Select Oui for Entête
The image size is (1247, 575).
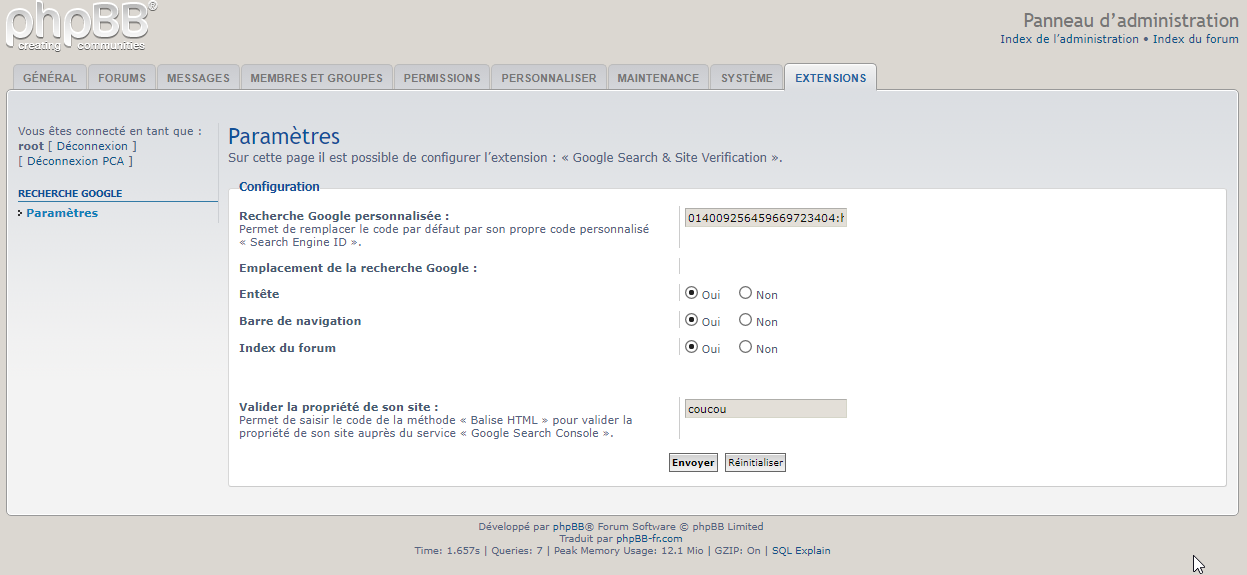(x=691, y=294)
